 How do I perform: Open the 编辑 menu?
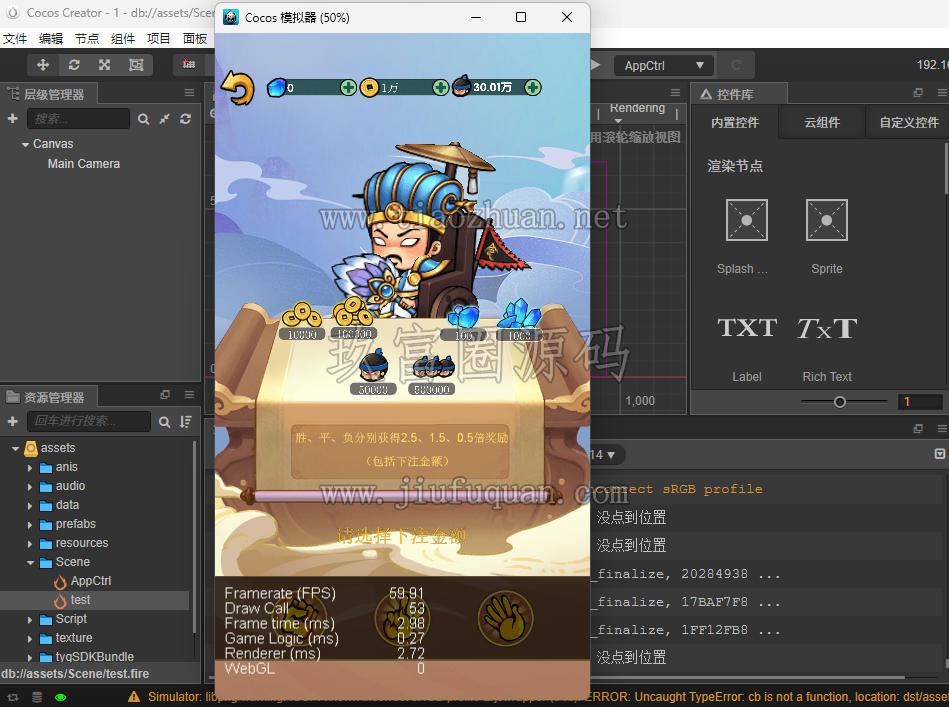[51, 39]
